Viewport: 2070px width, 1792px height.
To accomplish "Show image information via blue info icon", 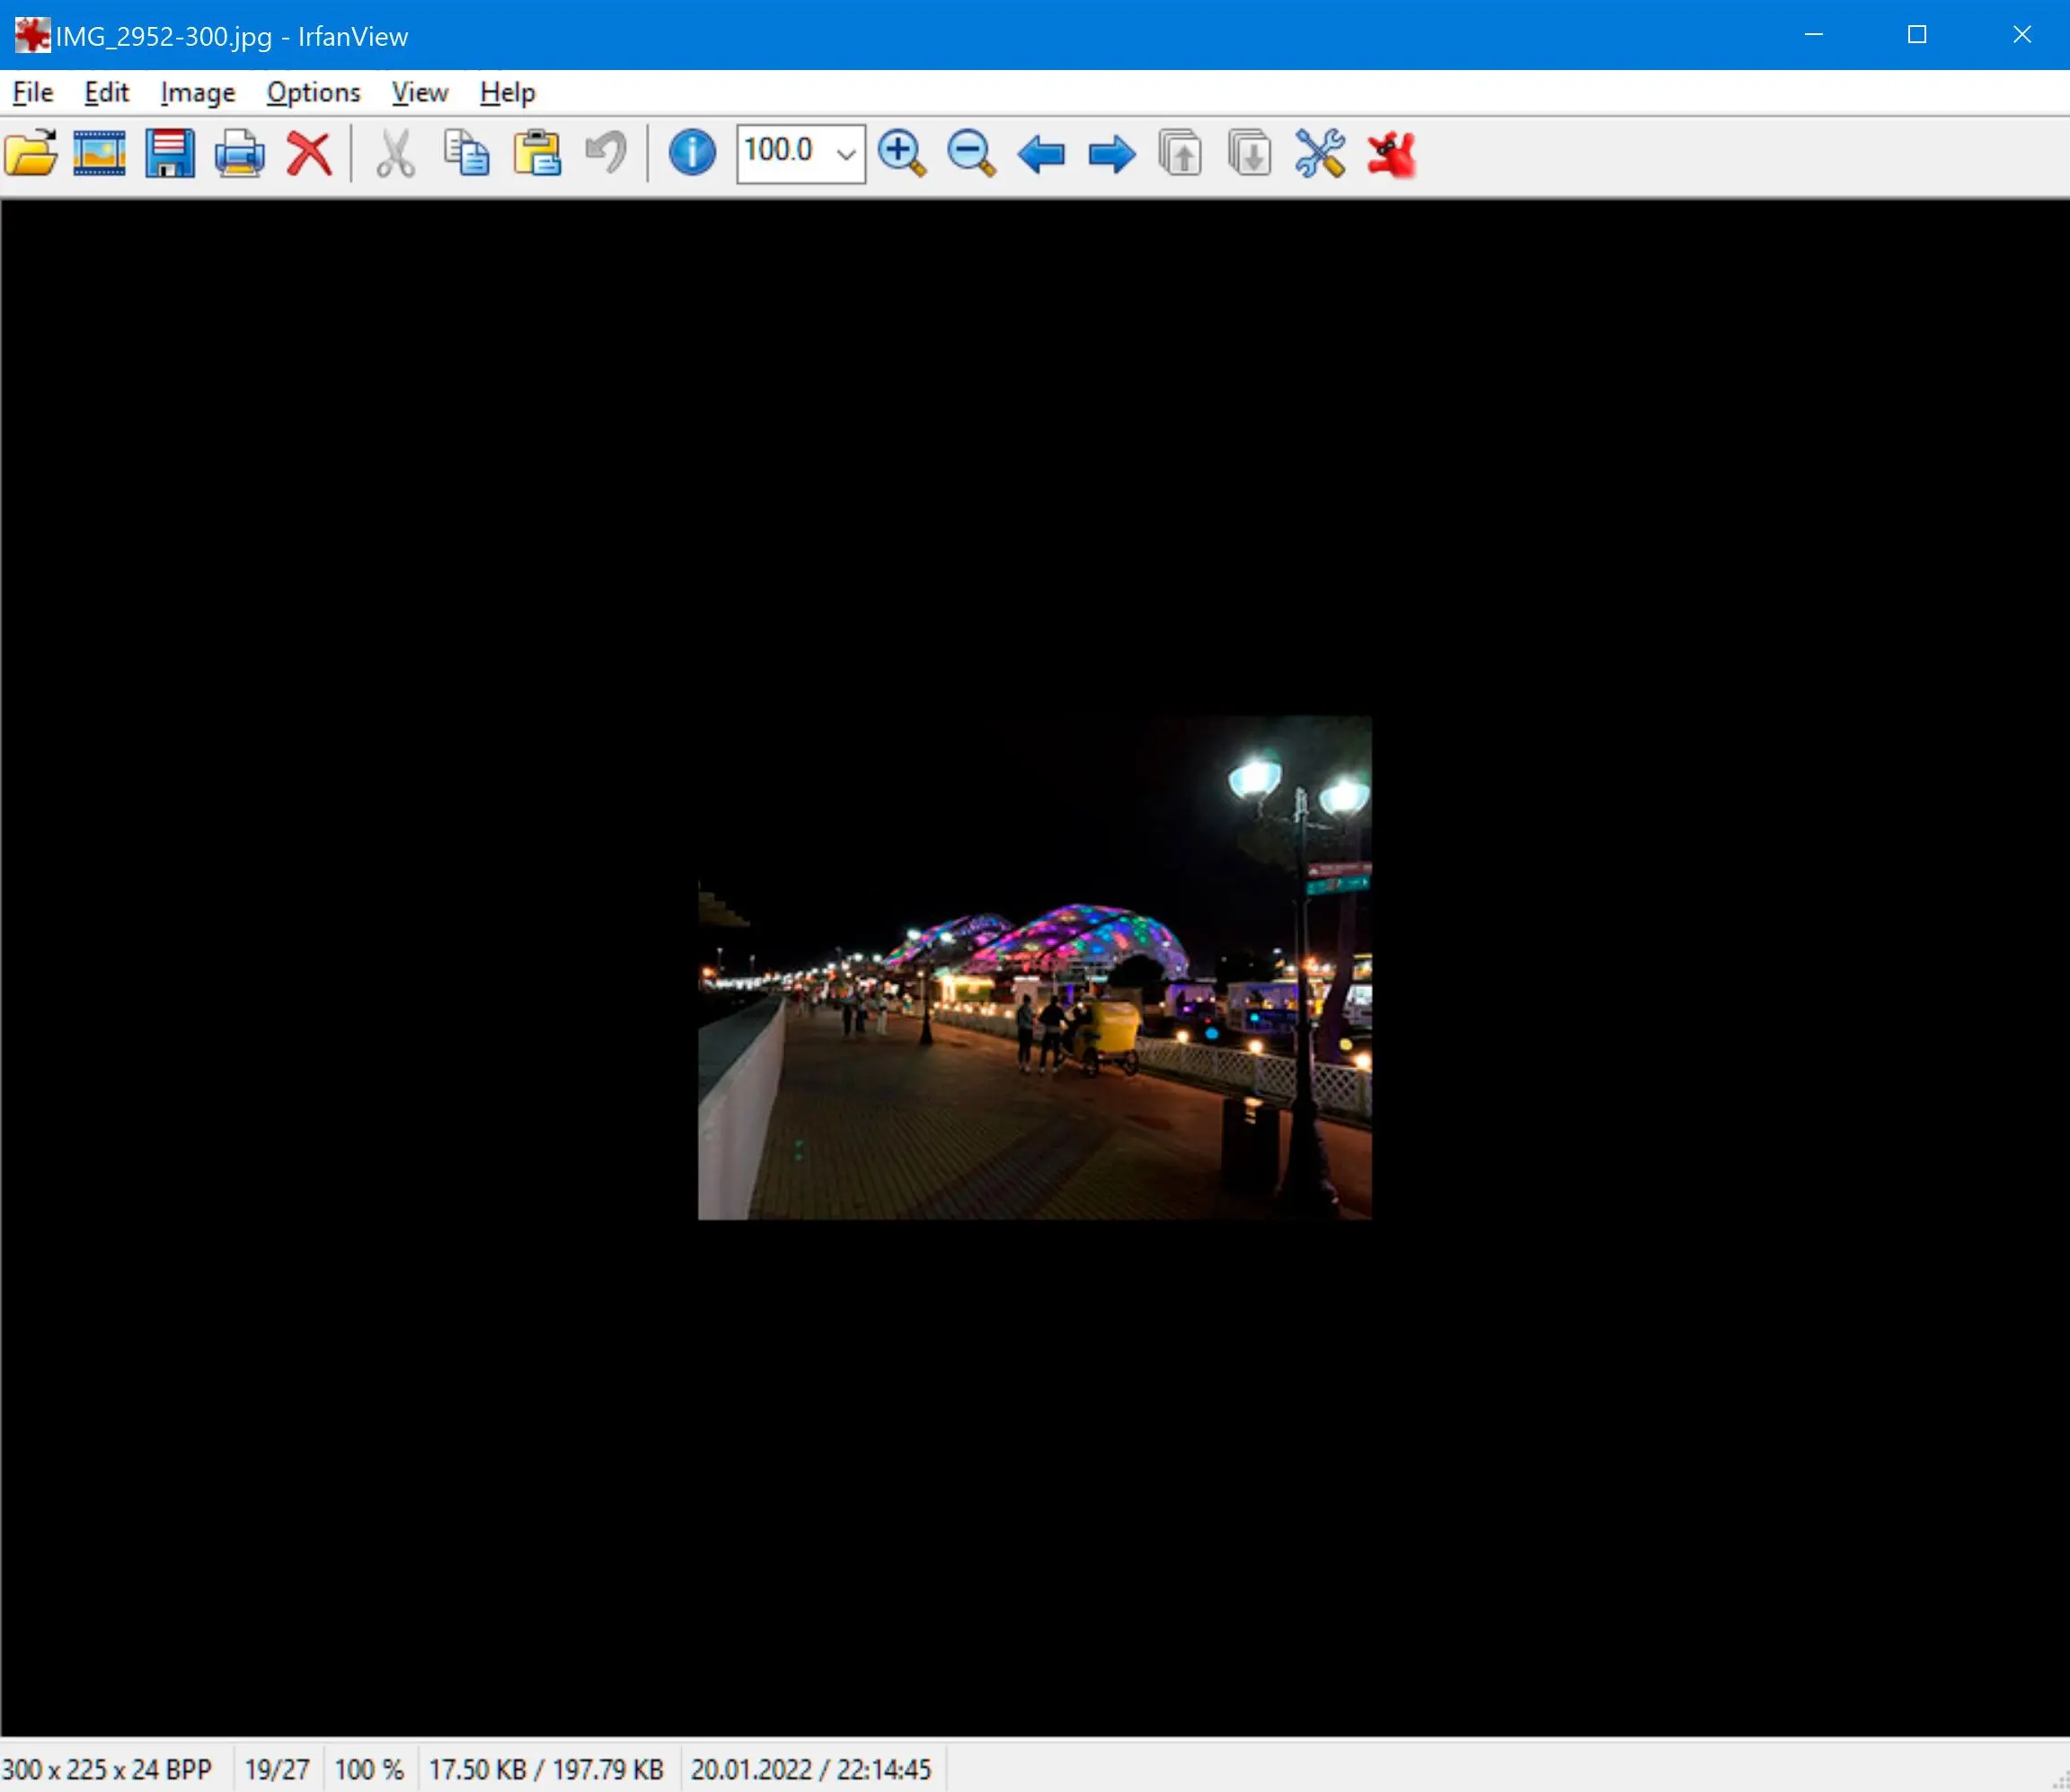I will pos(692,154).
